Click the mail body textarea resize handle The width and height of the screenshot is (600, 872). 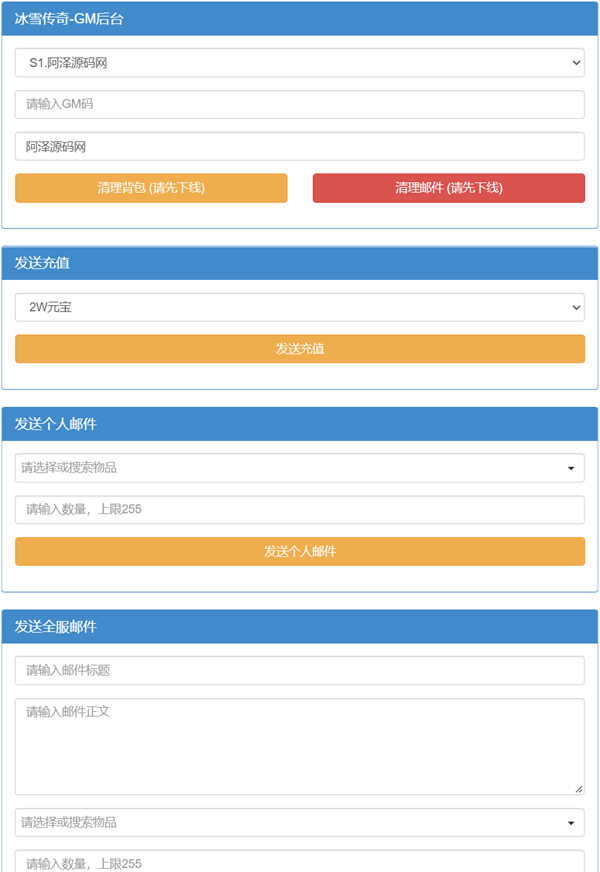[x=579, y=789]
